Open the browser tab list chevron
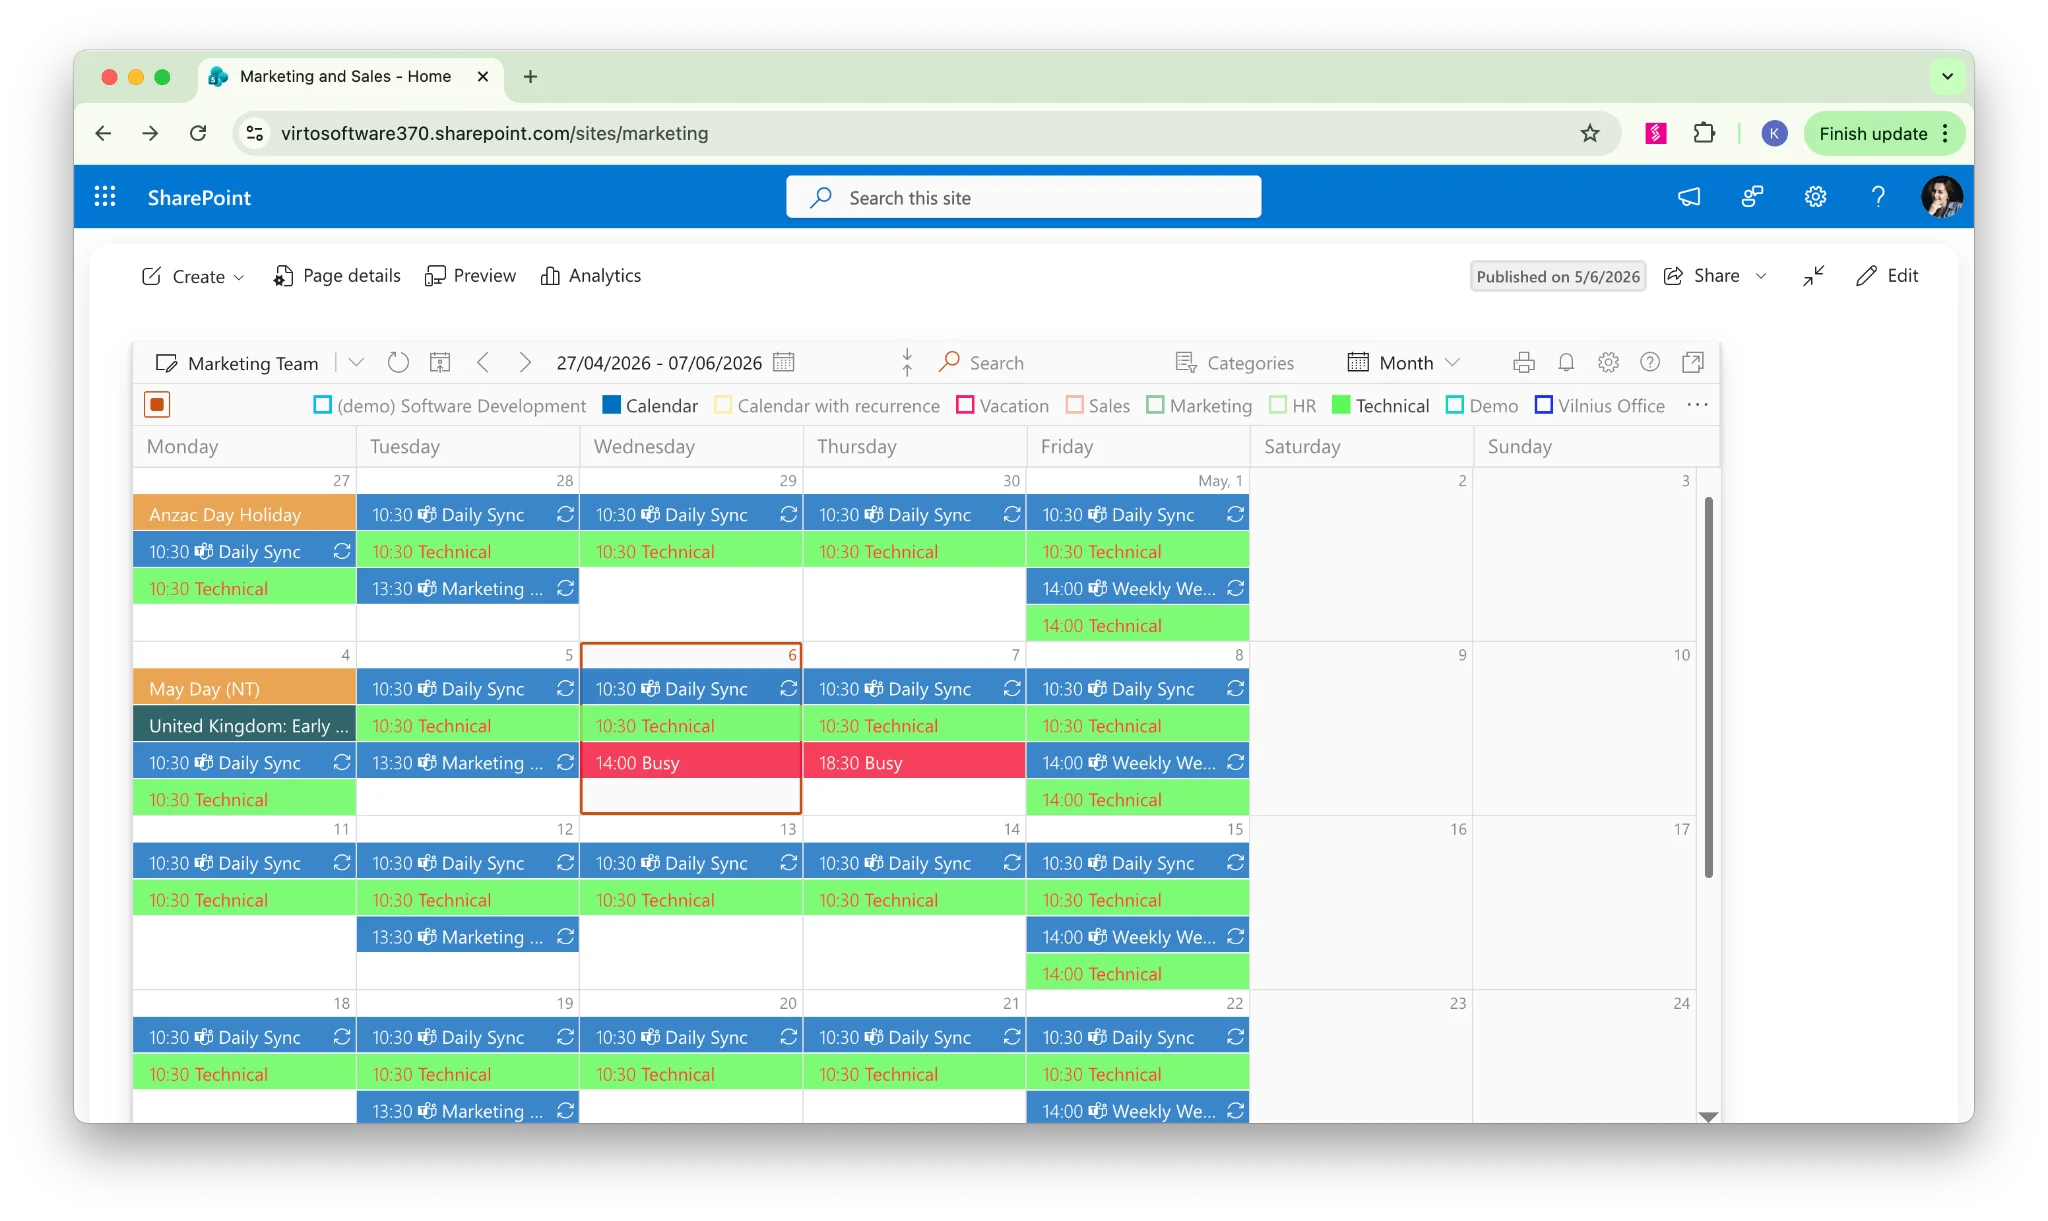Viewport: 2048px width, 1221px height. [x=1947, y=76]
